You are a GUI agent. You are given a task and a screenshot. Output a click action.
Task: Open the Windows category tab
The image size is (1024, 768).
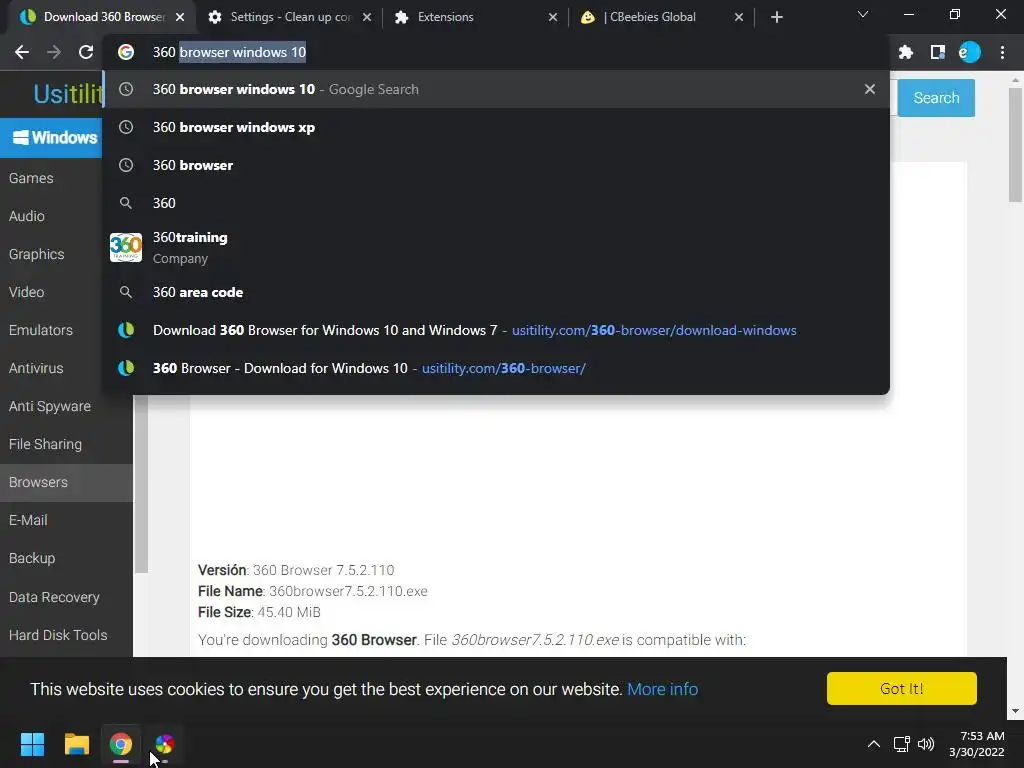click(51, 138)
